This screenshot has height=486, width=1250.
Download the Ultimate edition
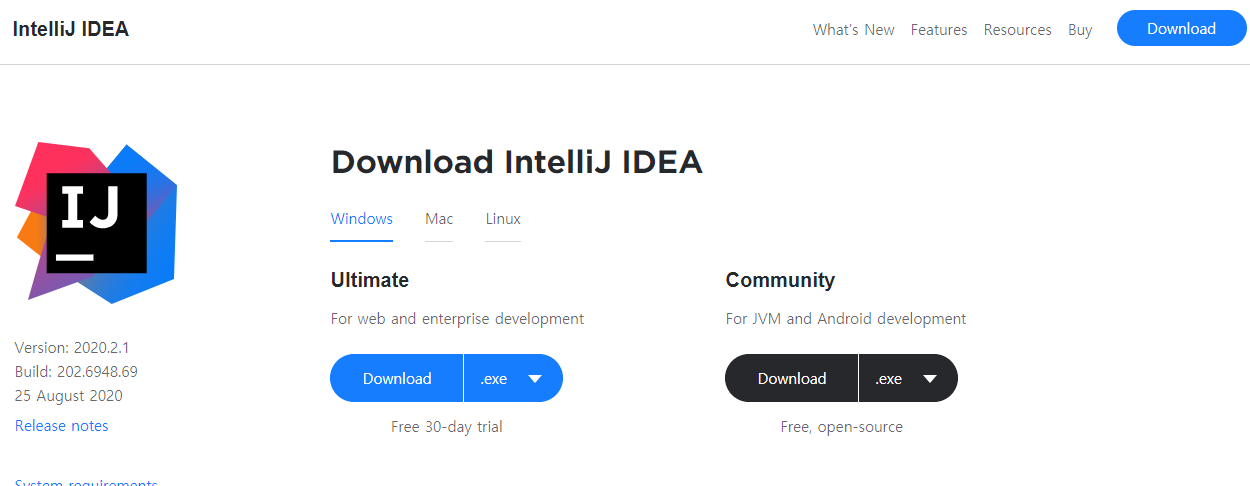coord(397,378)
